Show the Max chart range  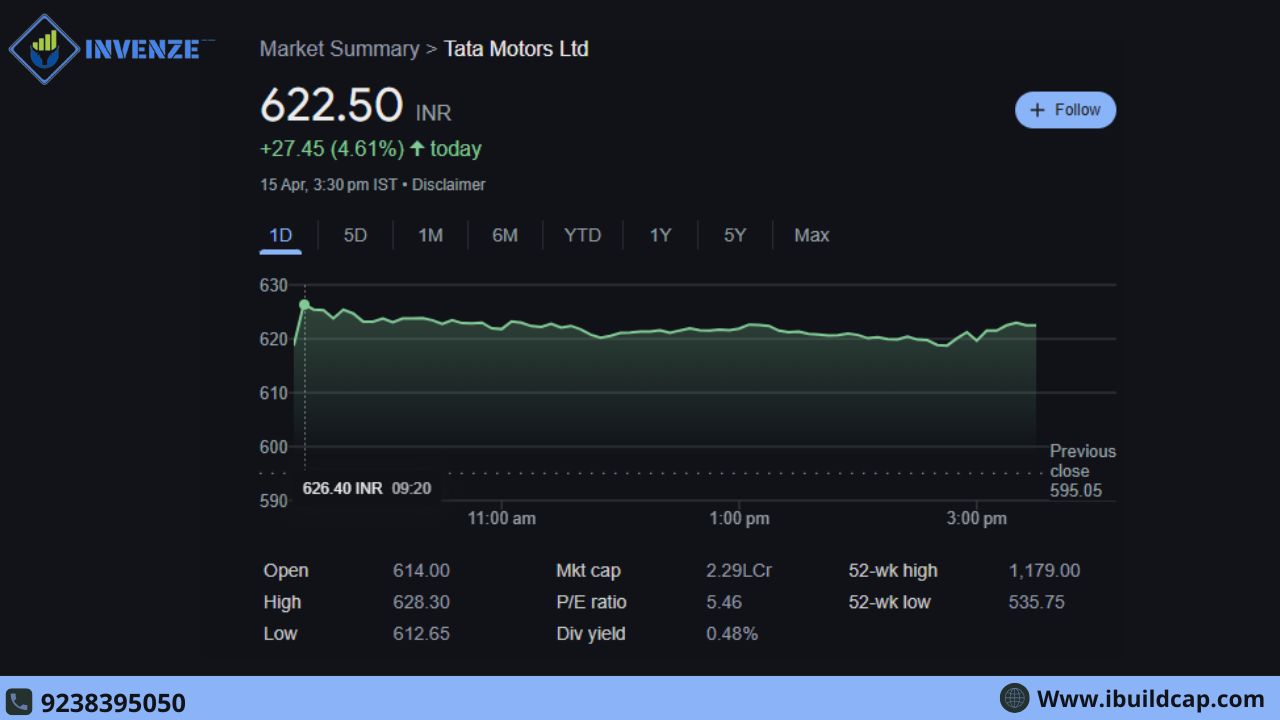click(x=811, y=235)
